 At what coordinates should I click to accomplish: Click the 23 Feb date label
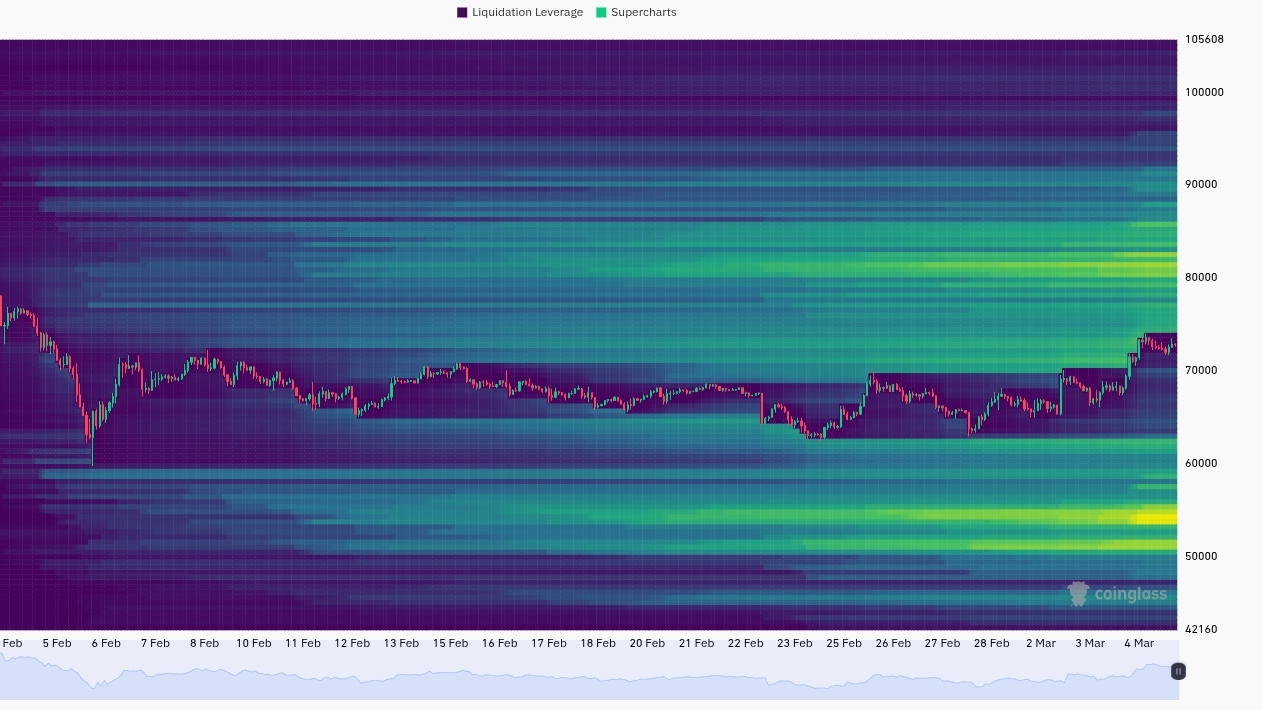point(795,643)
